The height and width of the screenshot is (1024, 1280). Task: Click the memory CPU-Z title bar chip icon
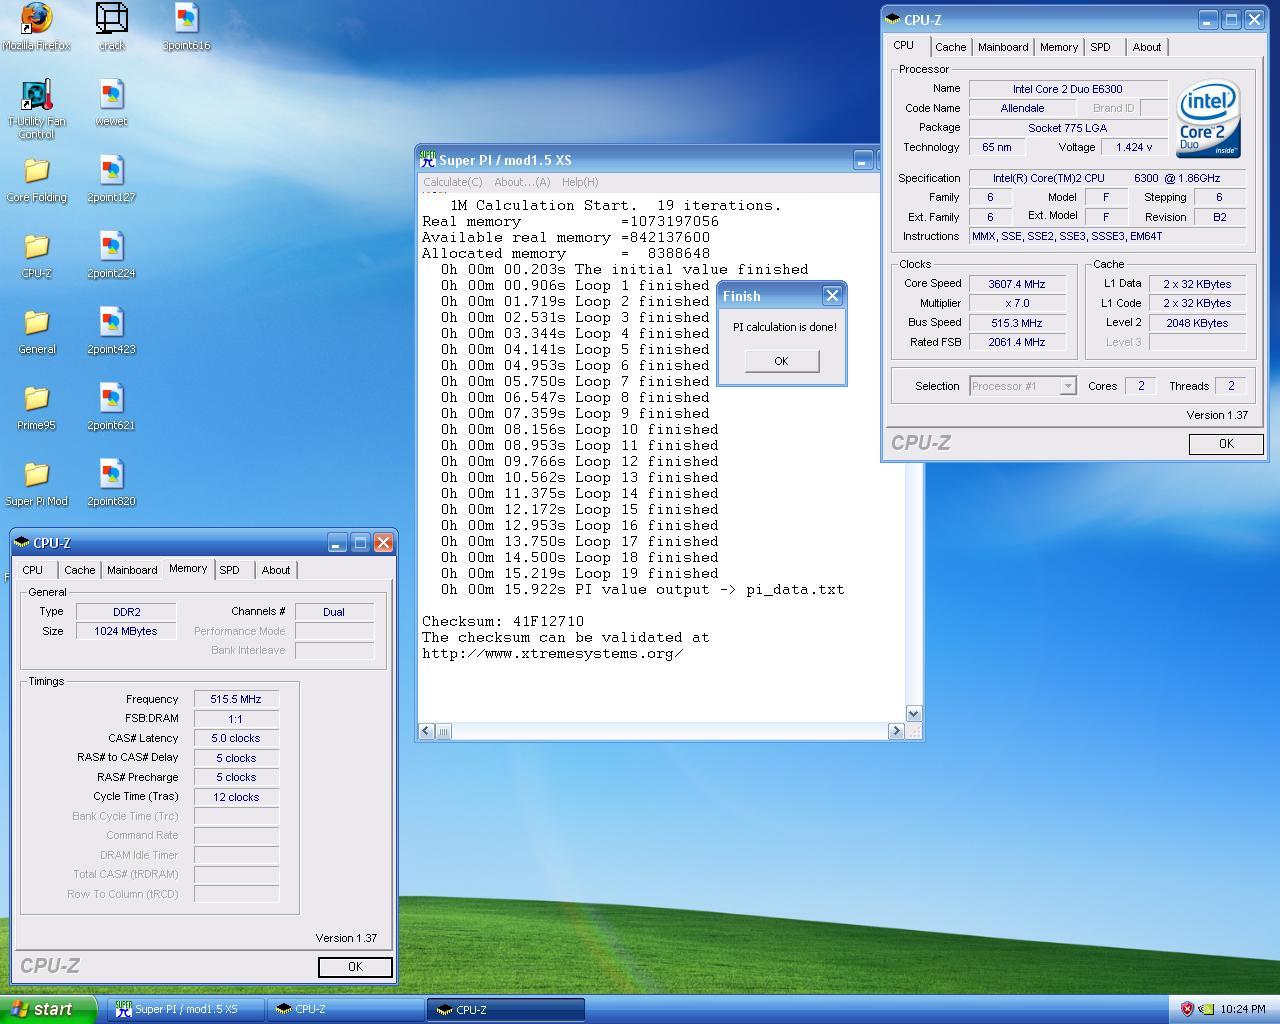pos(22,543)
